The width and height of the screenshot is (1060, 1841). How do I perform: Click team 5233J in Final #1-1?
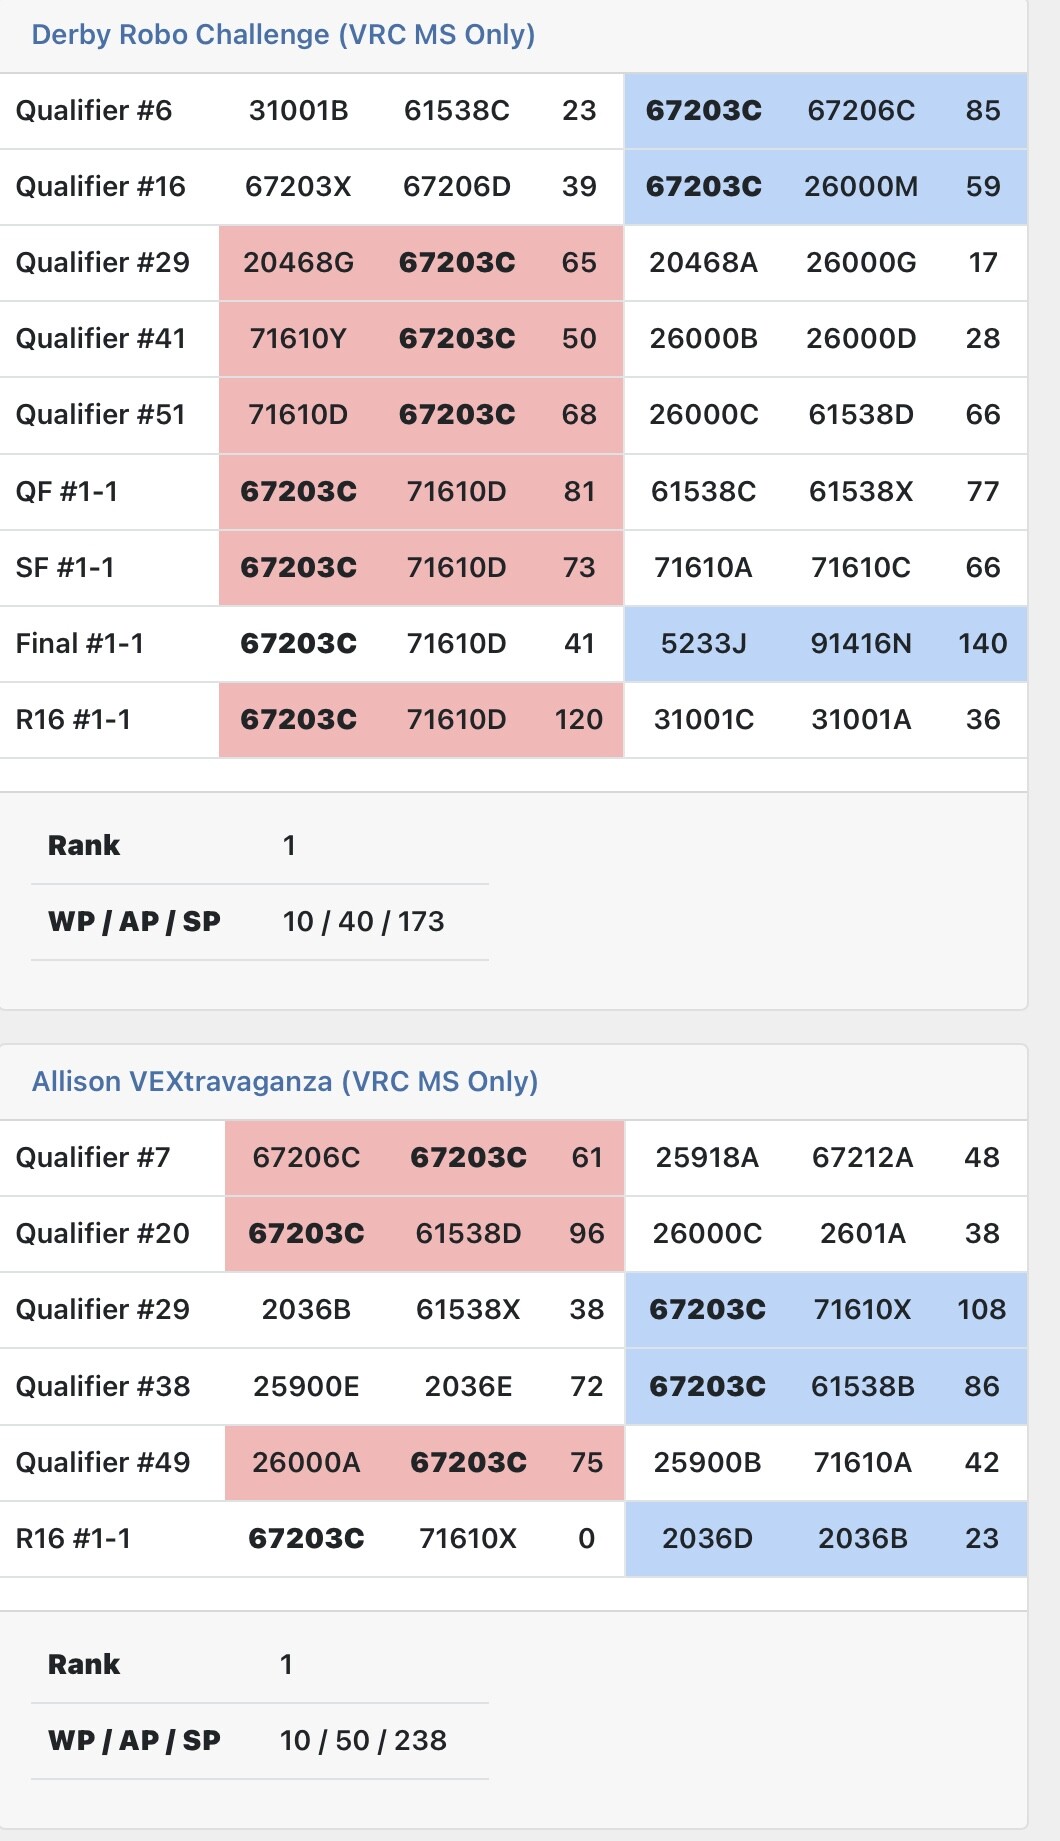(703, 644)
